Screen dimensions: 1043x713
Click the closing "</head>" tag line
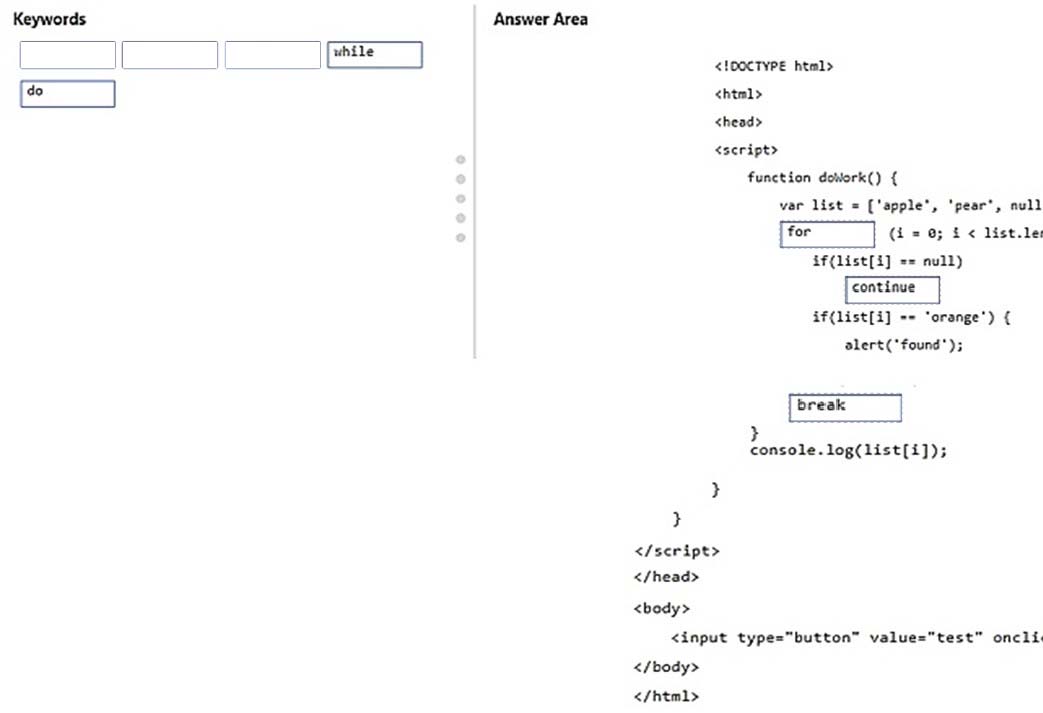(x=667, y=577)
